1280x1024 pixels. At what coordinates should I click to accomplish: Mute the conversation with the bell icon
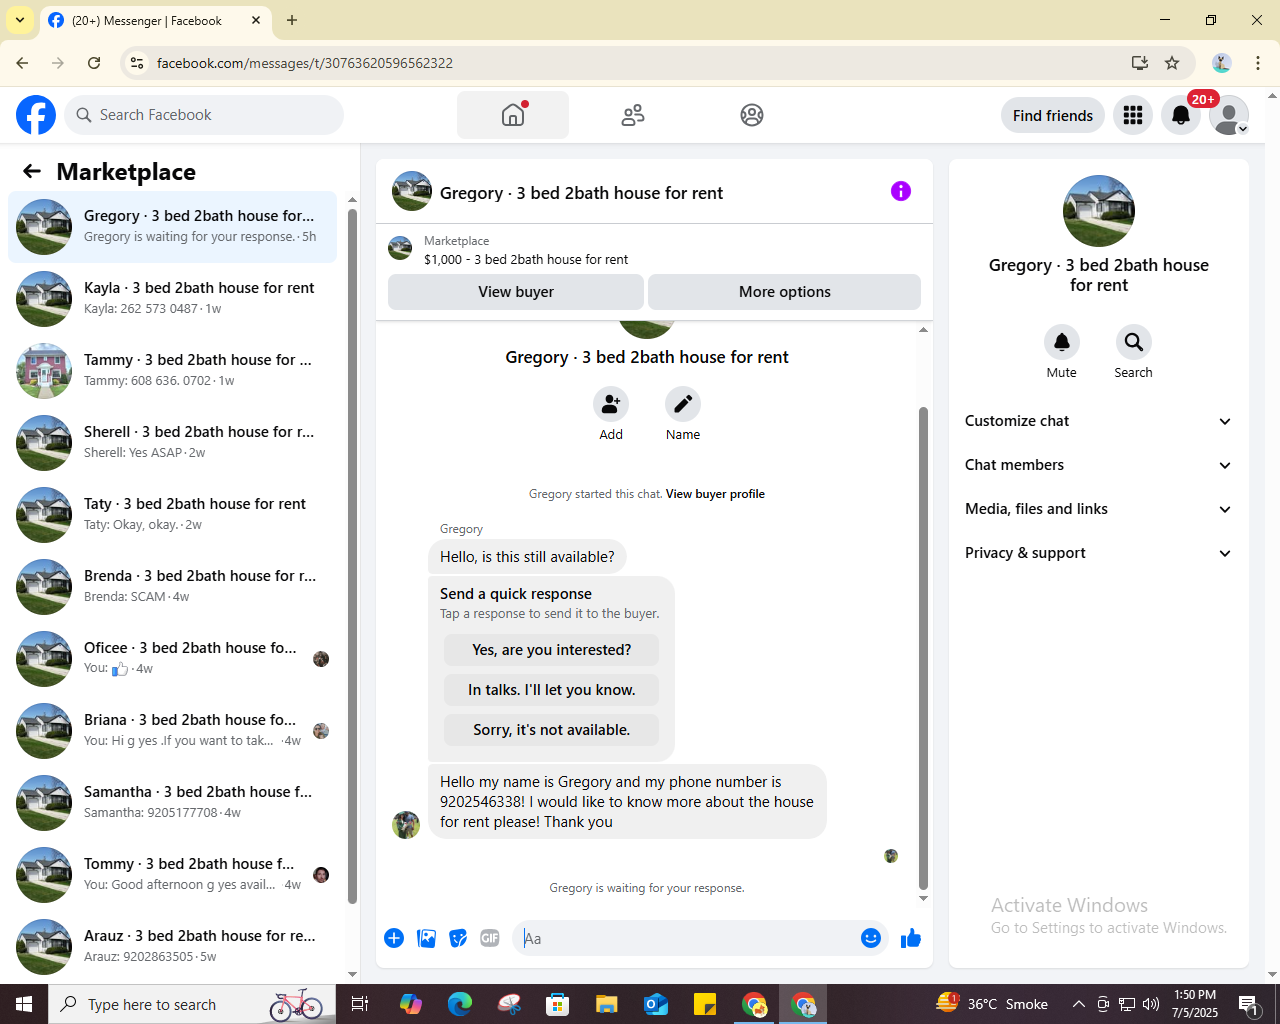[1062, 342]
